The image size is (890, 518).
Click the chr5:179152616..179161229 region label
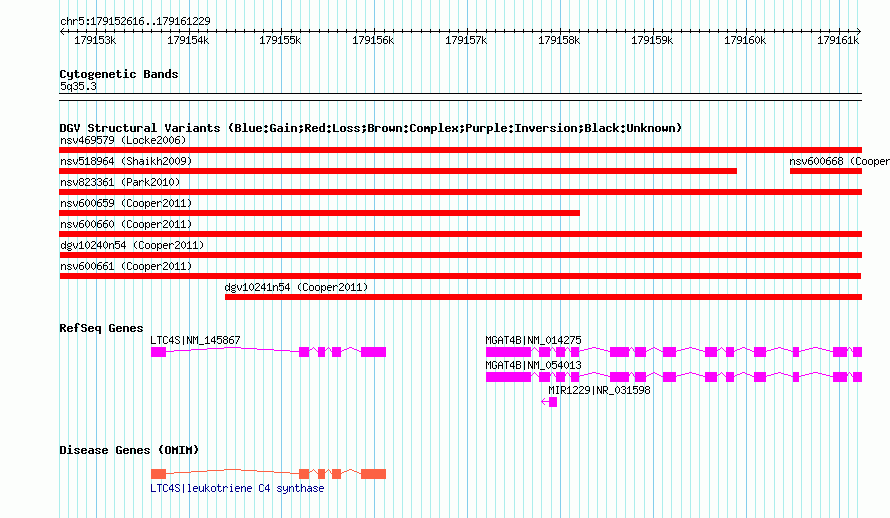click(135, 21)
